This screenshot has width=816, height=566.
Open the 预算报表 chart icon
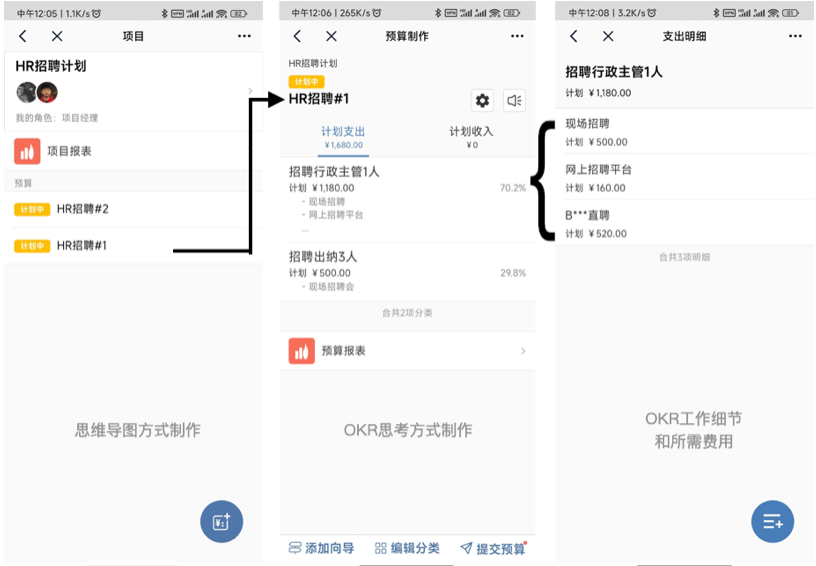302,351
